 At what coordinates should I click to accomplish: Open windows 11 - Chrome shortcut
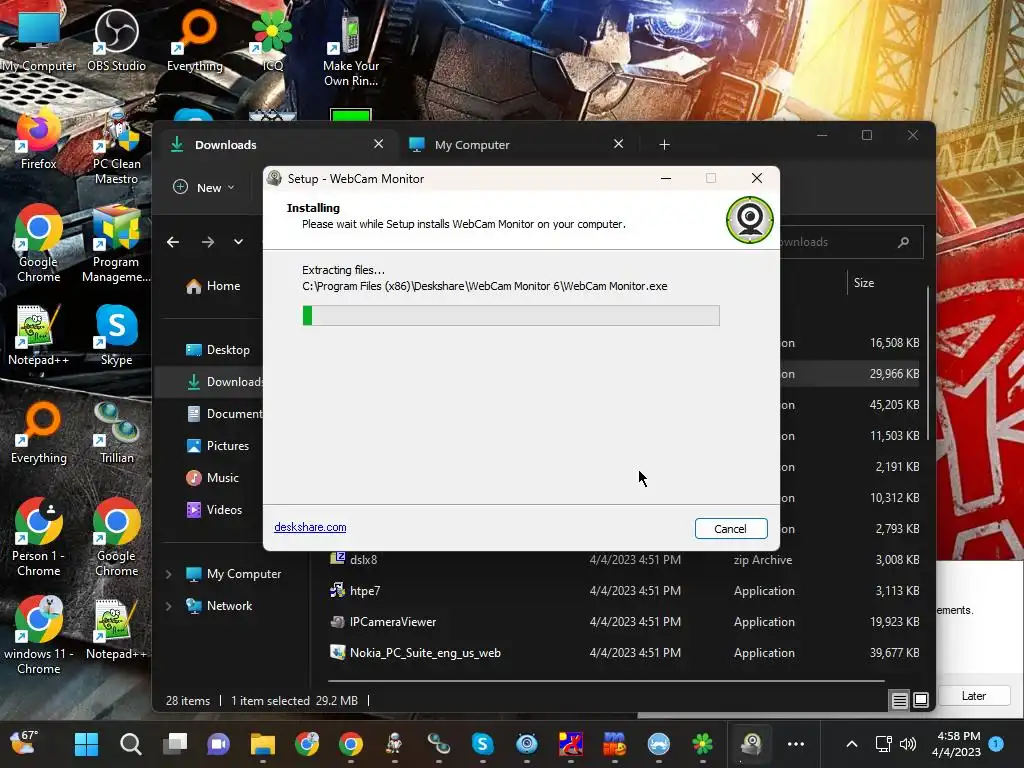[x=39, y=635]
